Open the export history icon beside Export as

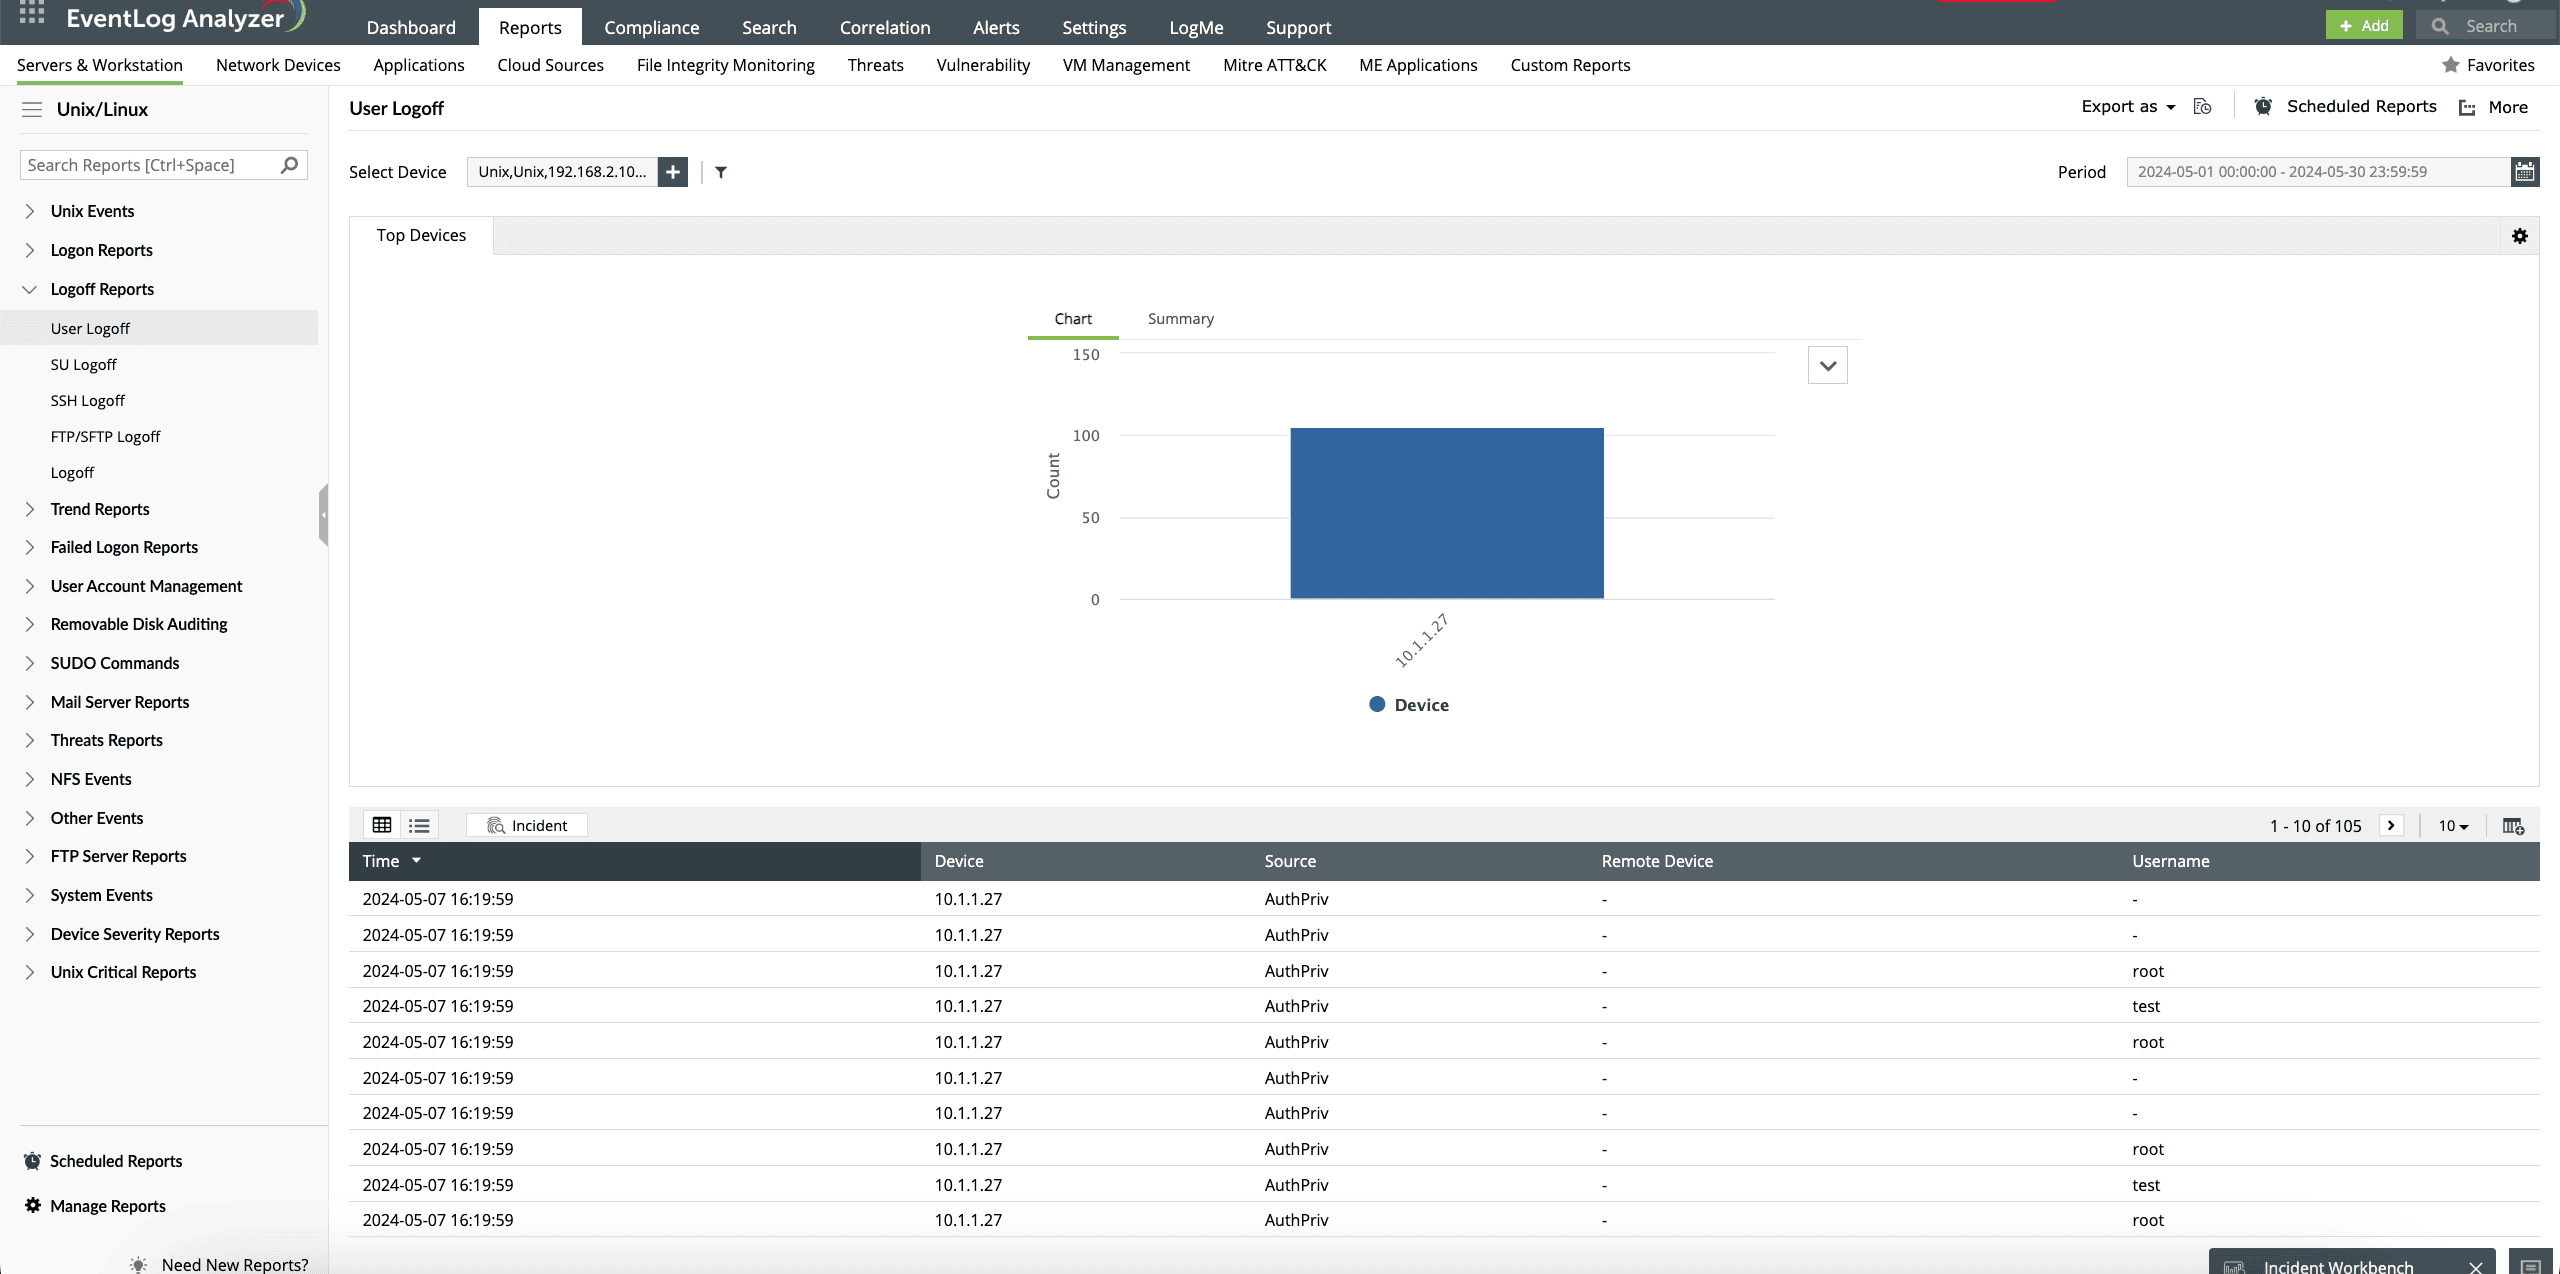[2202, 107]
